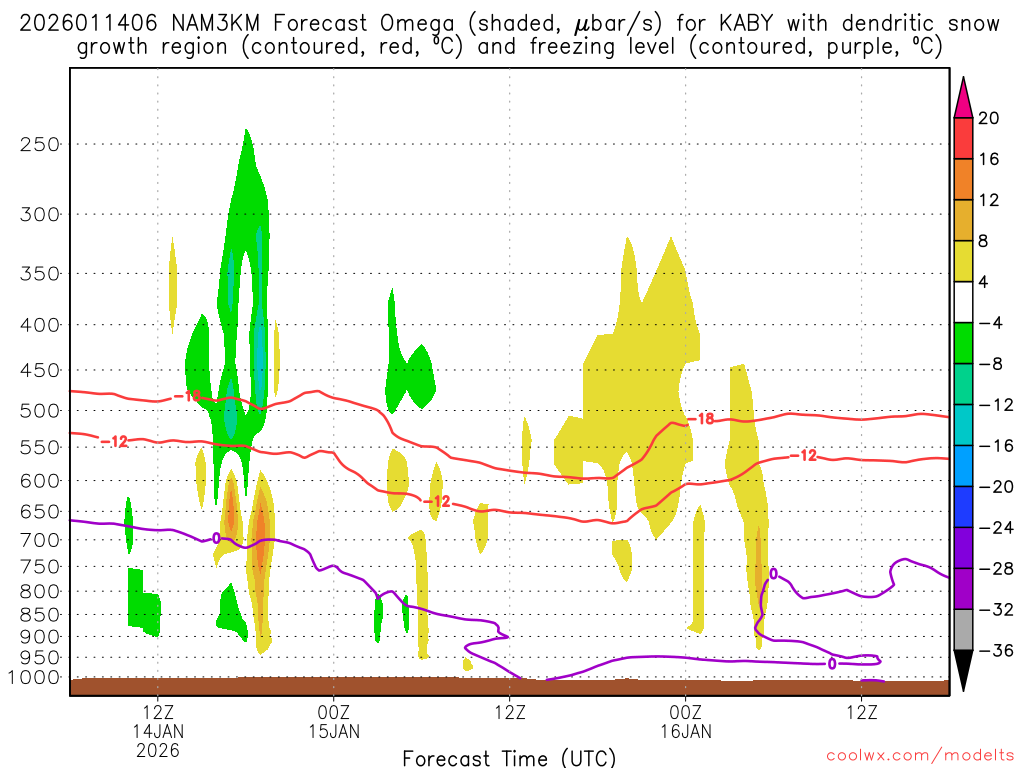Click the orange 12-to-16 colorbar swatch
Screen dimensions: 1024x768
963,180
